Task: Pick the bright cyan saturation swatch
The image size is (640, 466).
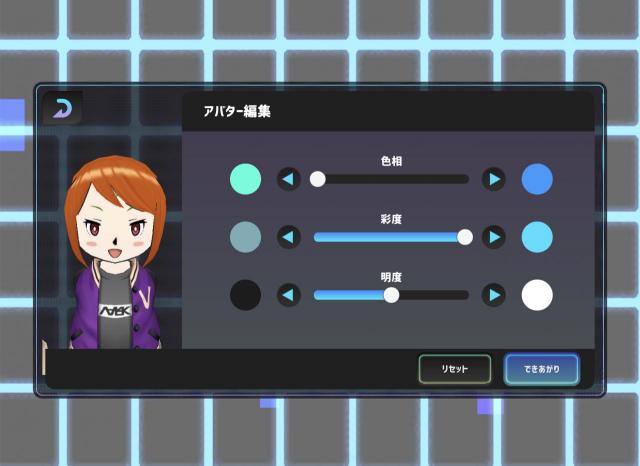Action: click(x=537, y=237)
